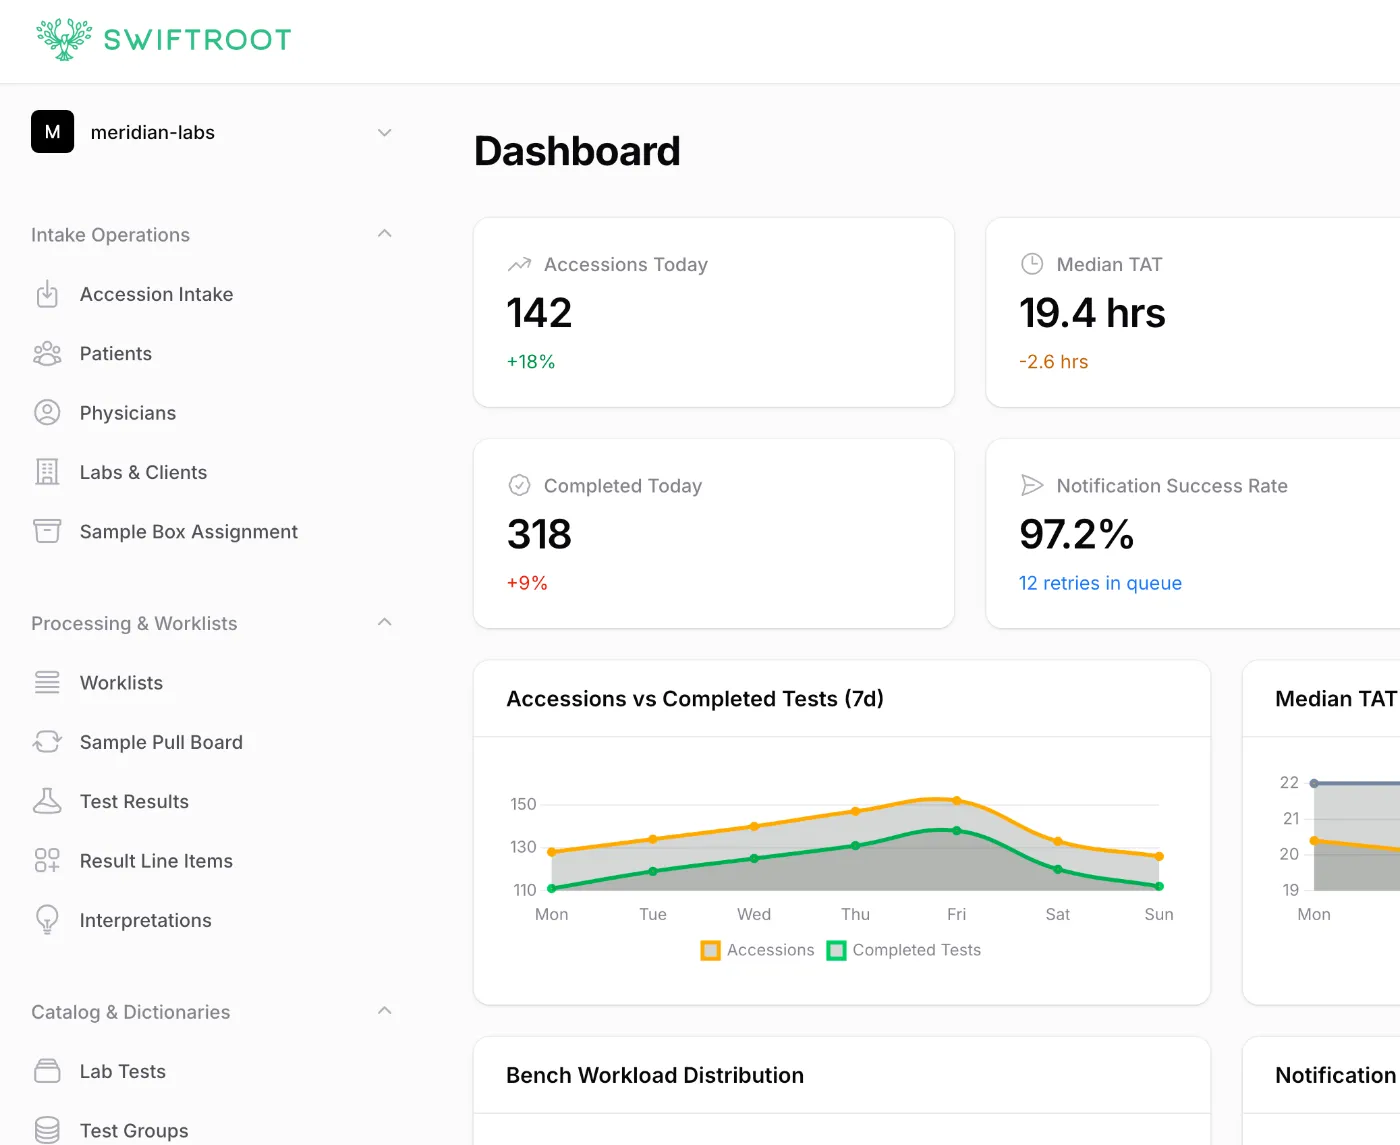Image resolution: width=1400 pixels, height=1145 pixels.
Task: Toggle the Completed Tests legend swatch
Action: 836,950
